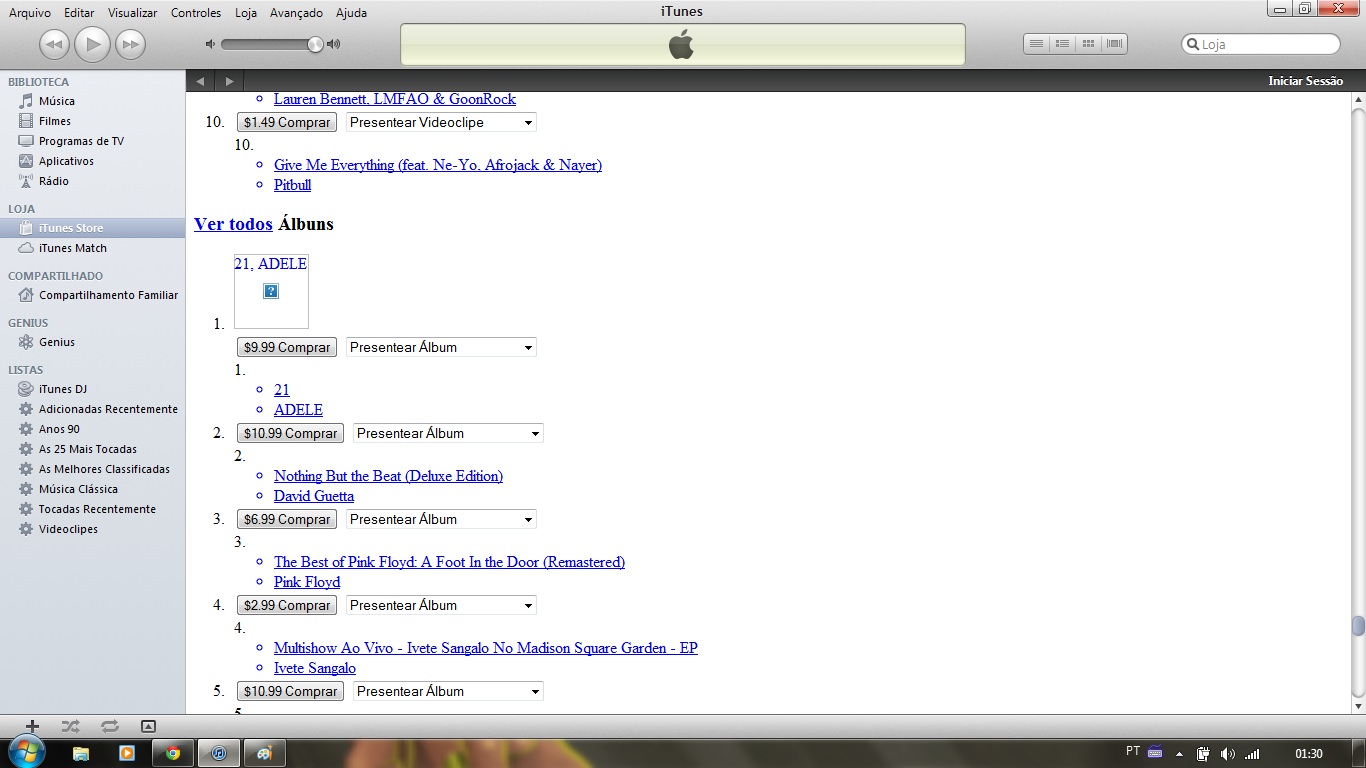The width and height of the screenshot is (1366, 768).
Task: Open the Ajuda menu
Action: pos(351,13)
